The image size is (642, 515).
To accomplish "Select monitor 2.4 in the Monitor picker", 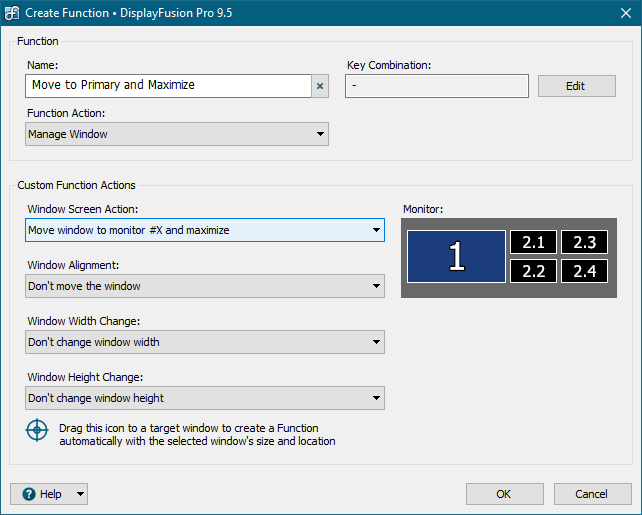I will (x=584, y=271).
